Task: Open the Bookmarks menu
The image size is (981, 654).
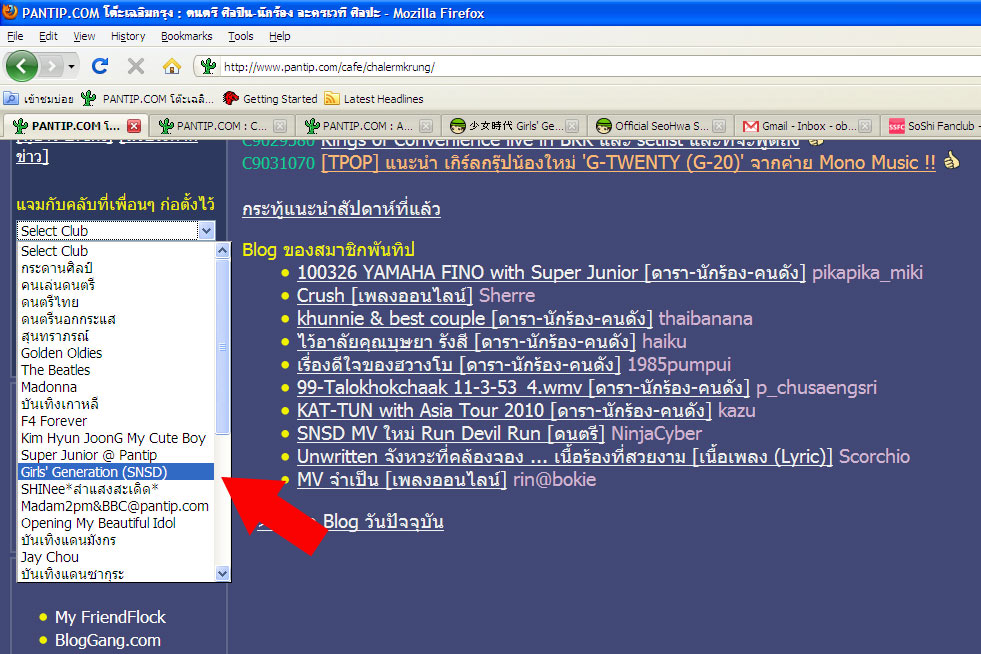Action: point(186,36)
